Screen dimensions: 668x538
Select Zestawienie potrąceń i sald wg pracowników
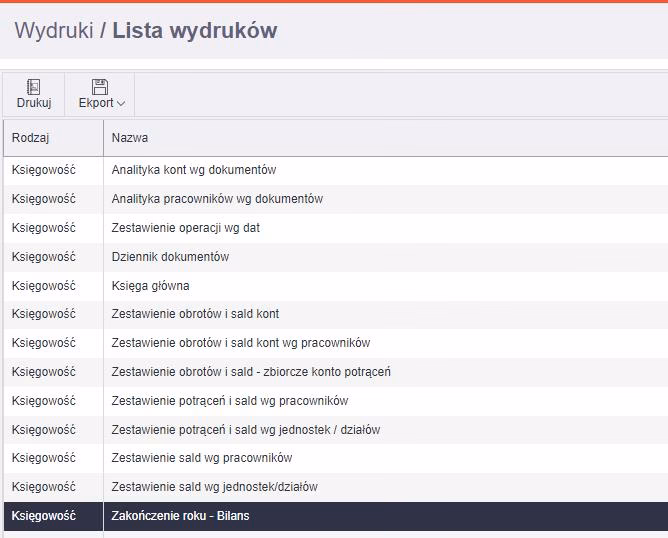pos(336,401)
